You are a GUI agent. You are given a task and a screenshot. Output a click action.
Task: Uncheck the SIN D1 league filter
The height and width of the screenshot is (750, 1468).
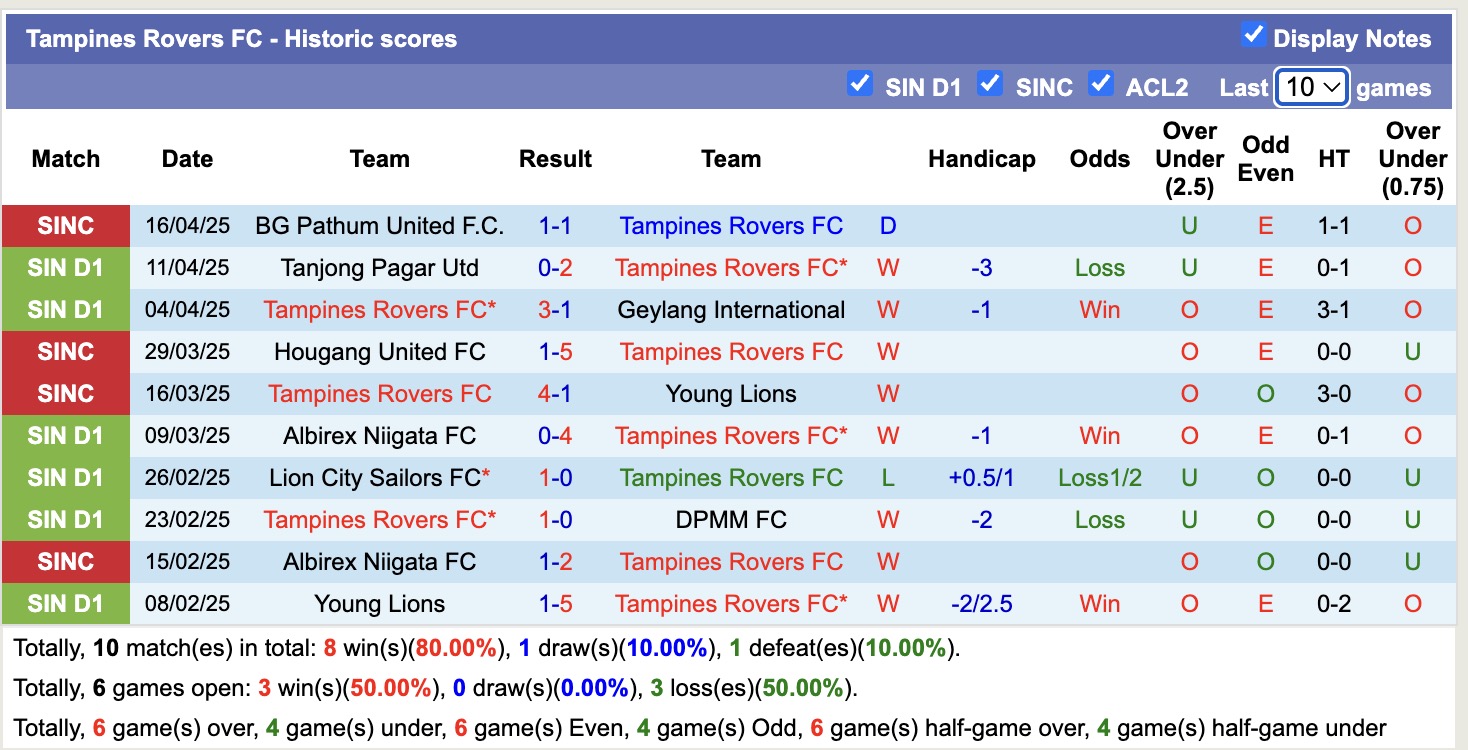[x=860, y=85]
